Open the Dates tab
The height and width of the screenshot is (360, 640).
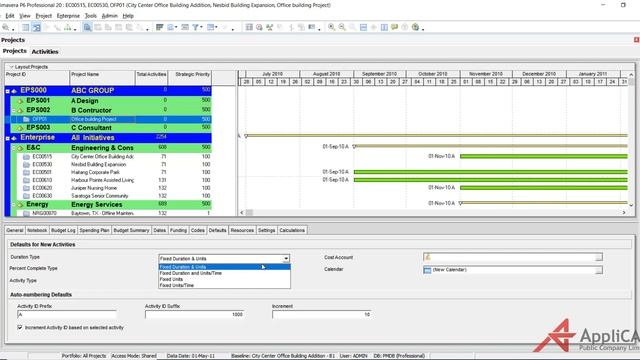[160, 230]
